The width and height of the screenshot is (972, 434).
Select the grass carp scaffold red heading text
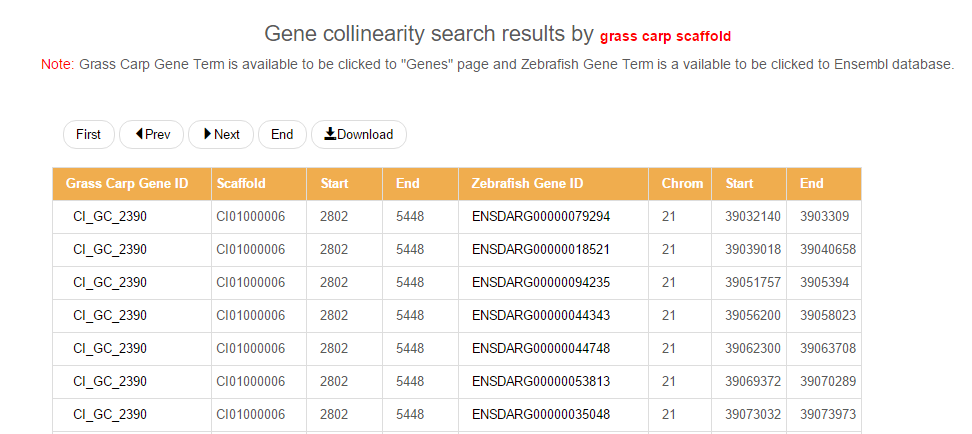point(671,37)
